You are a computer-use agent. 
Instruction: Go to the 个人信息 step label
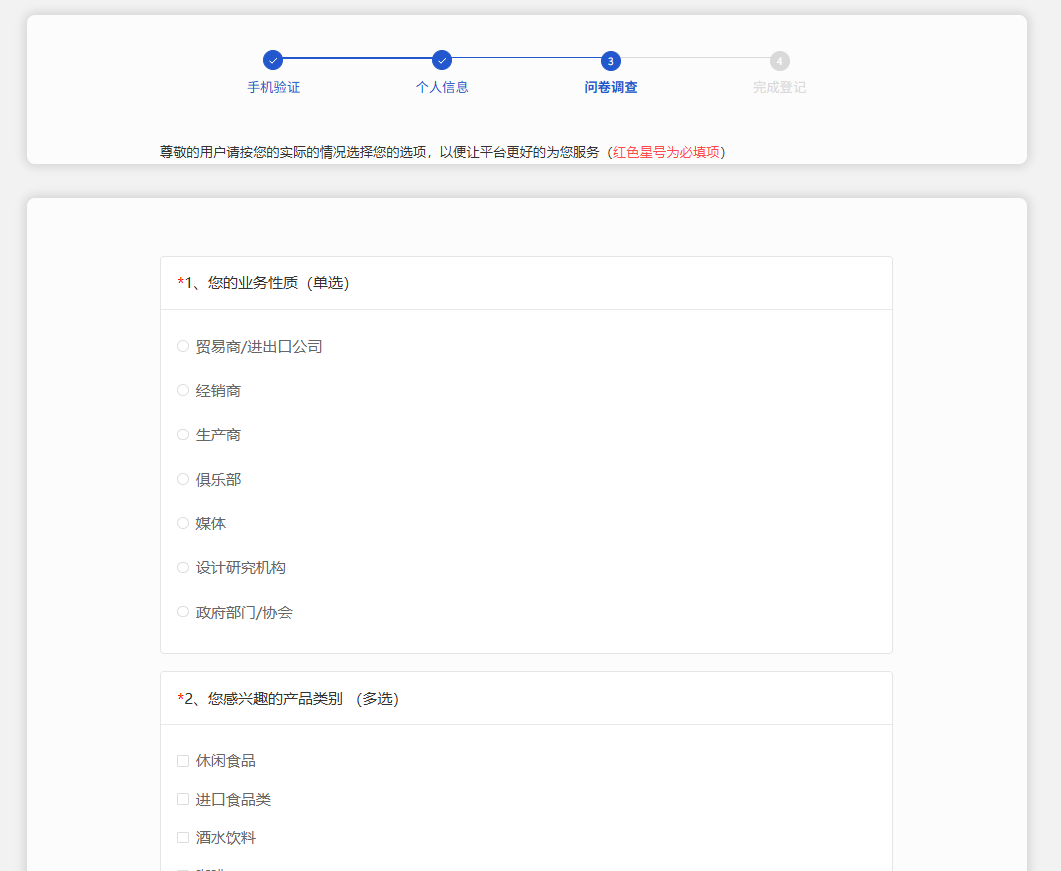coord(442,87)
